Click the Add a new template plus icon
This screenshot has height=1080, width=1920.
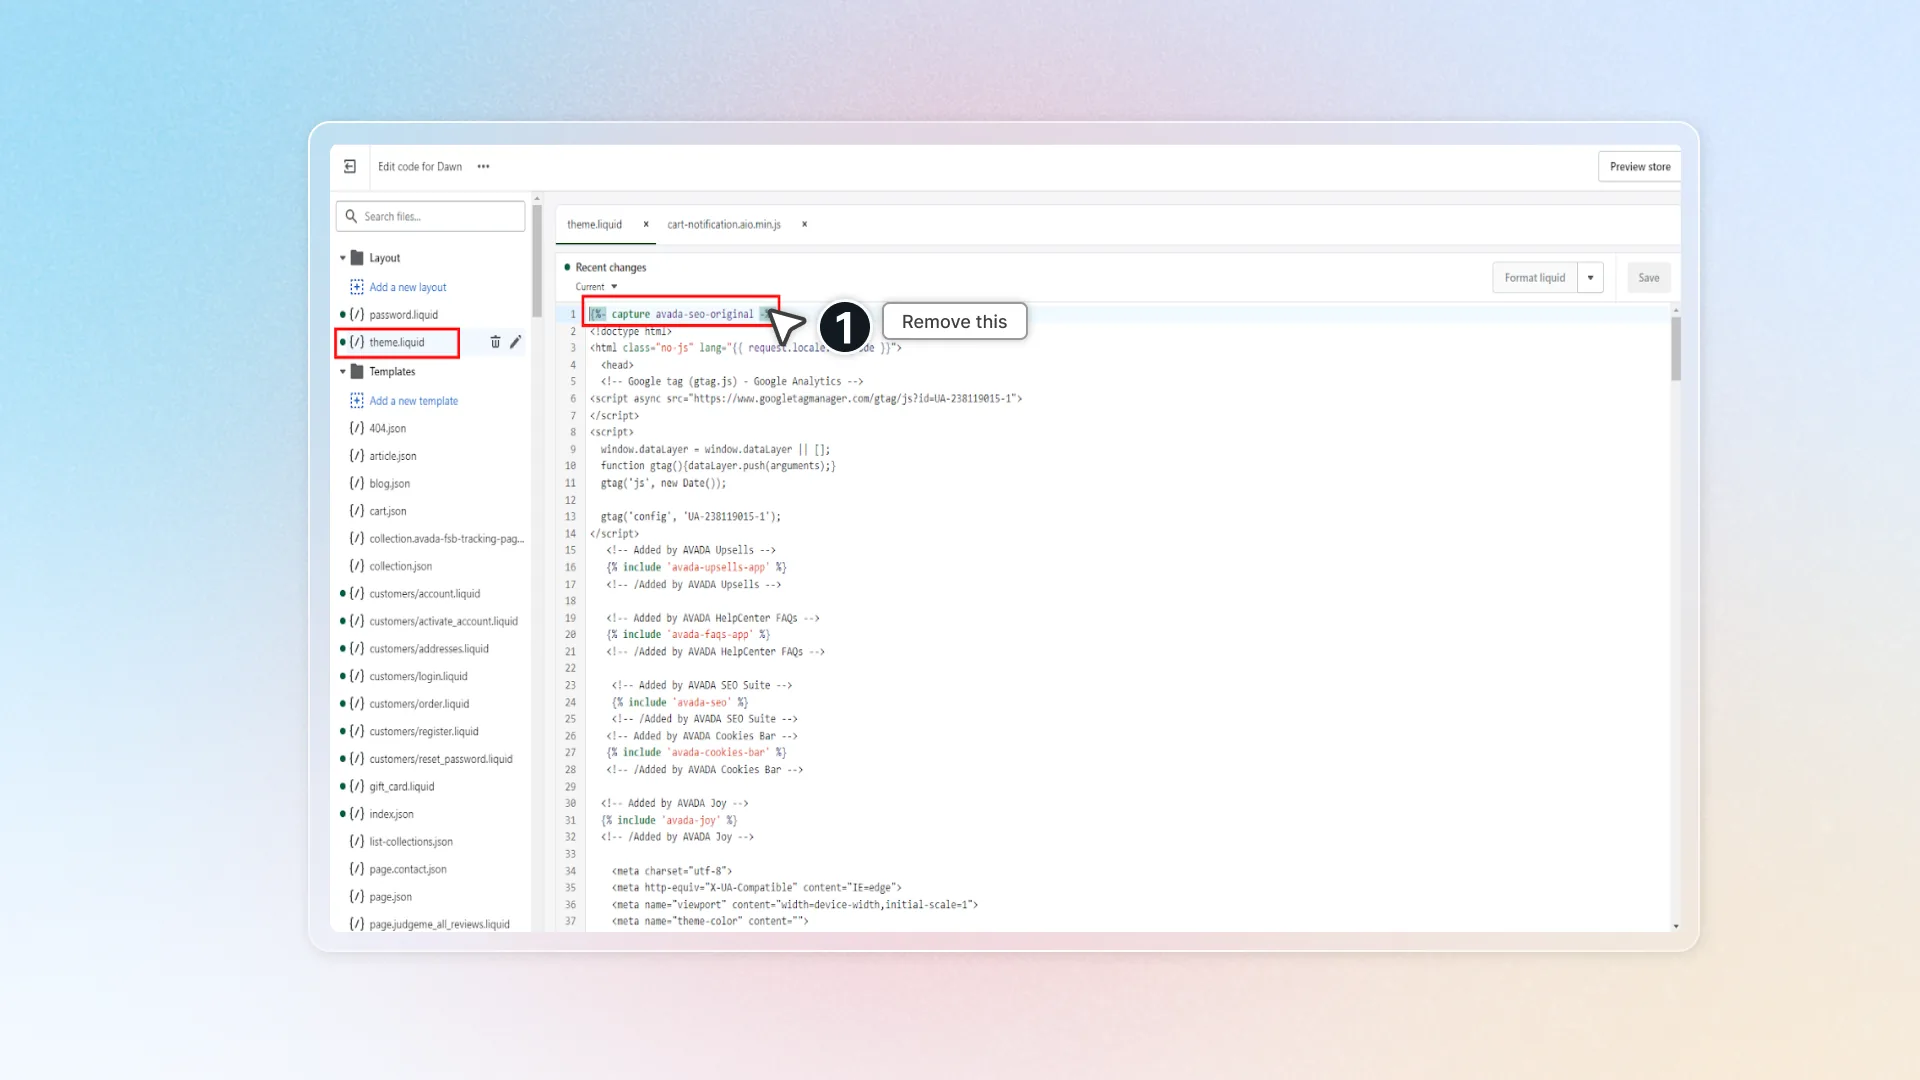point(357,401)
